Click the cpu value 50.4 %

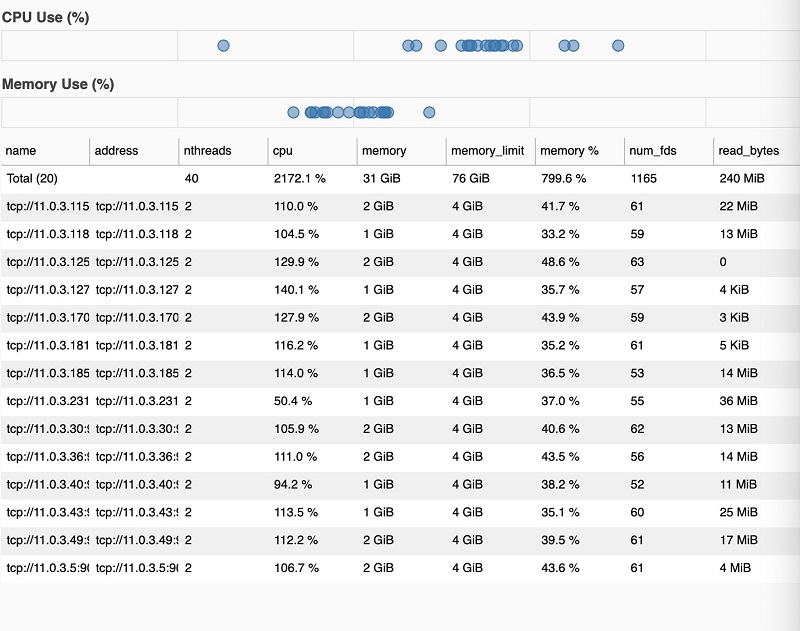(x=293, y=401)
